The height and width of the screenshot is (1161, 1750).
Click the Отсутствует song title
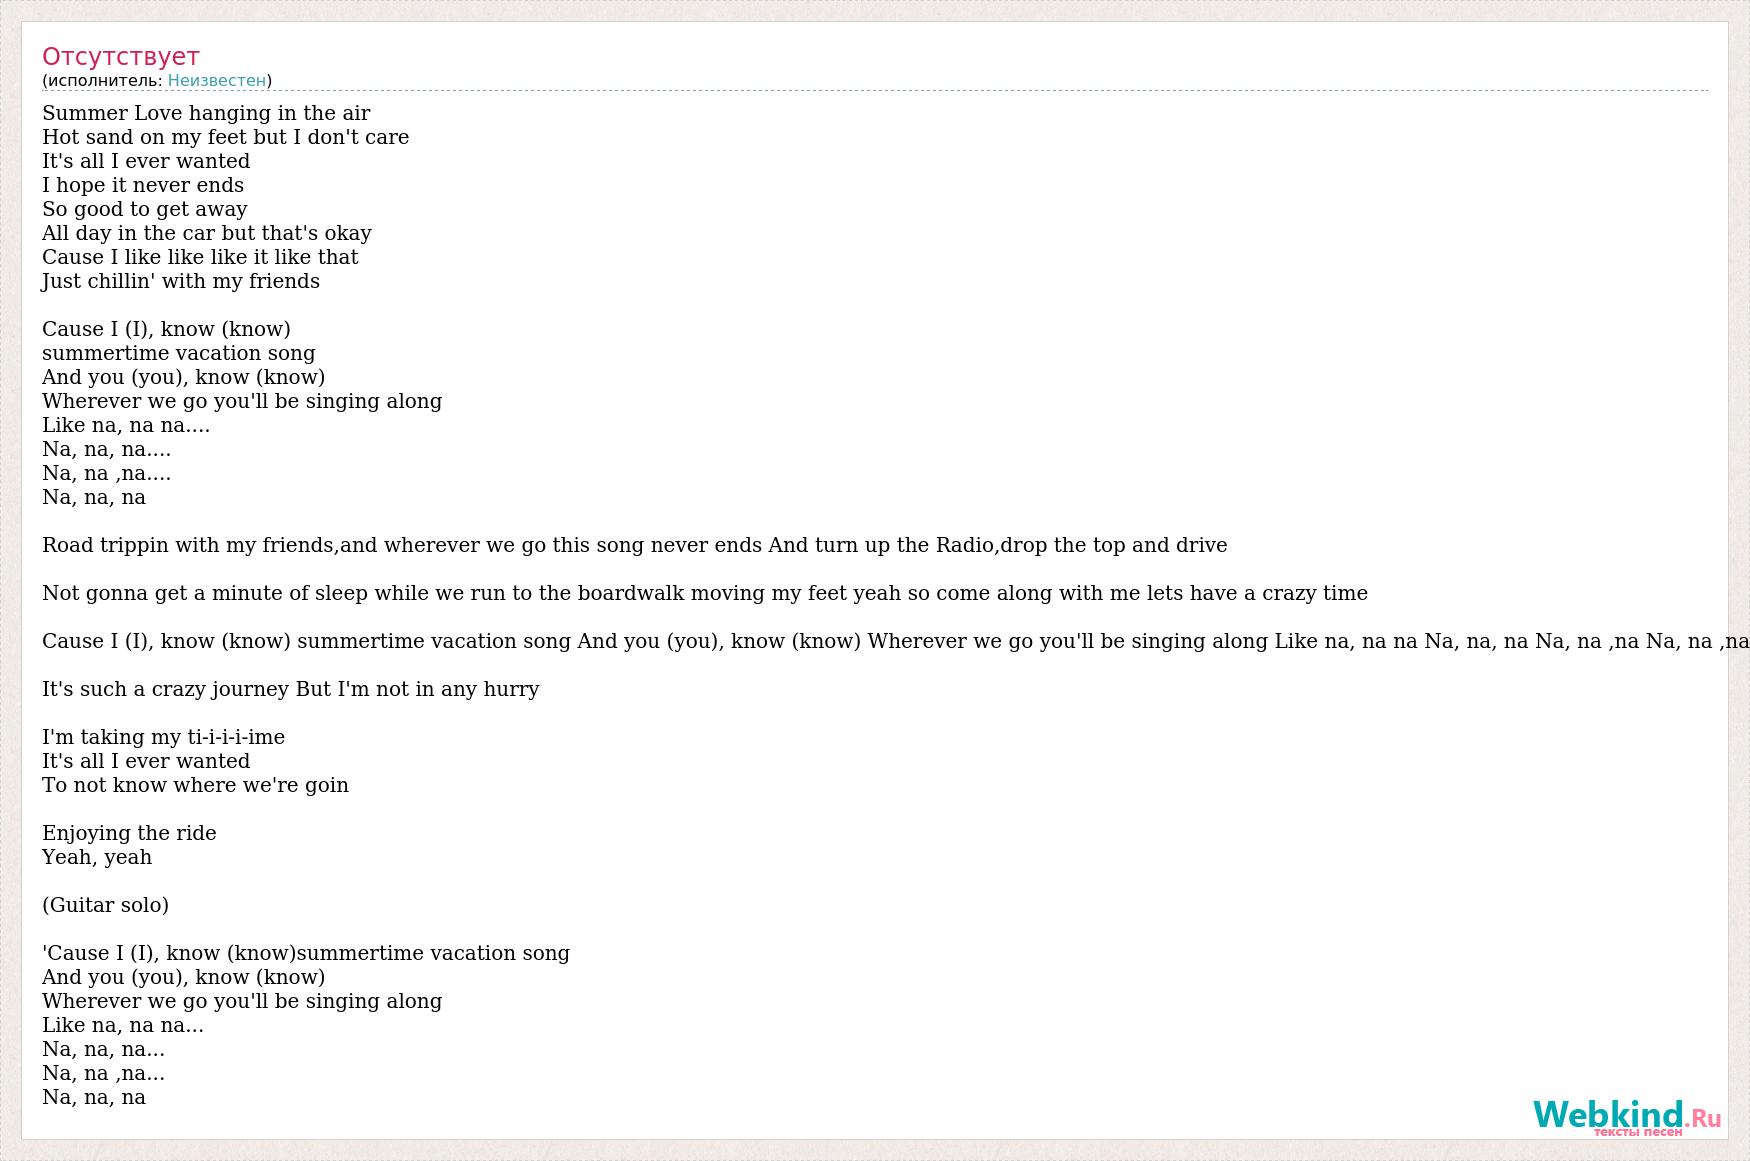(121, 56)
